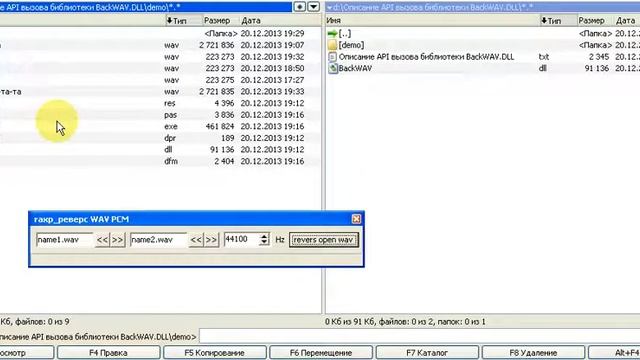Sort the right panel by Размер column
Screen dimensions: 640x360
point(595,20)
